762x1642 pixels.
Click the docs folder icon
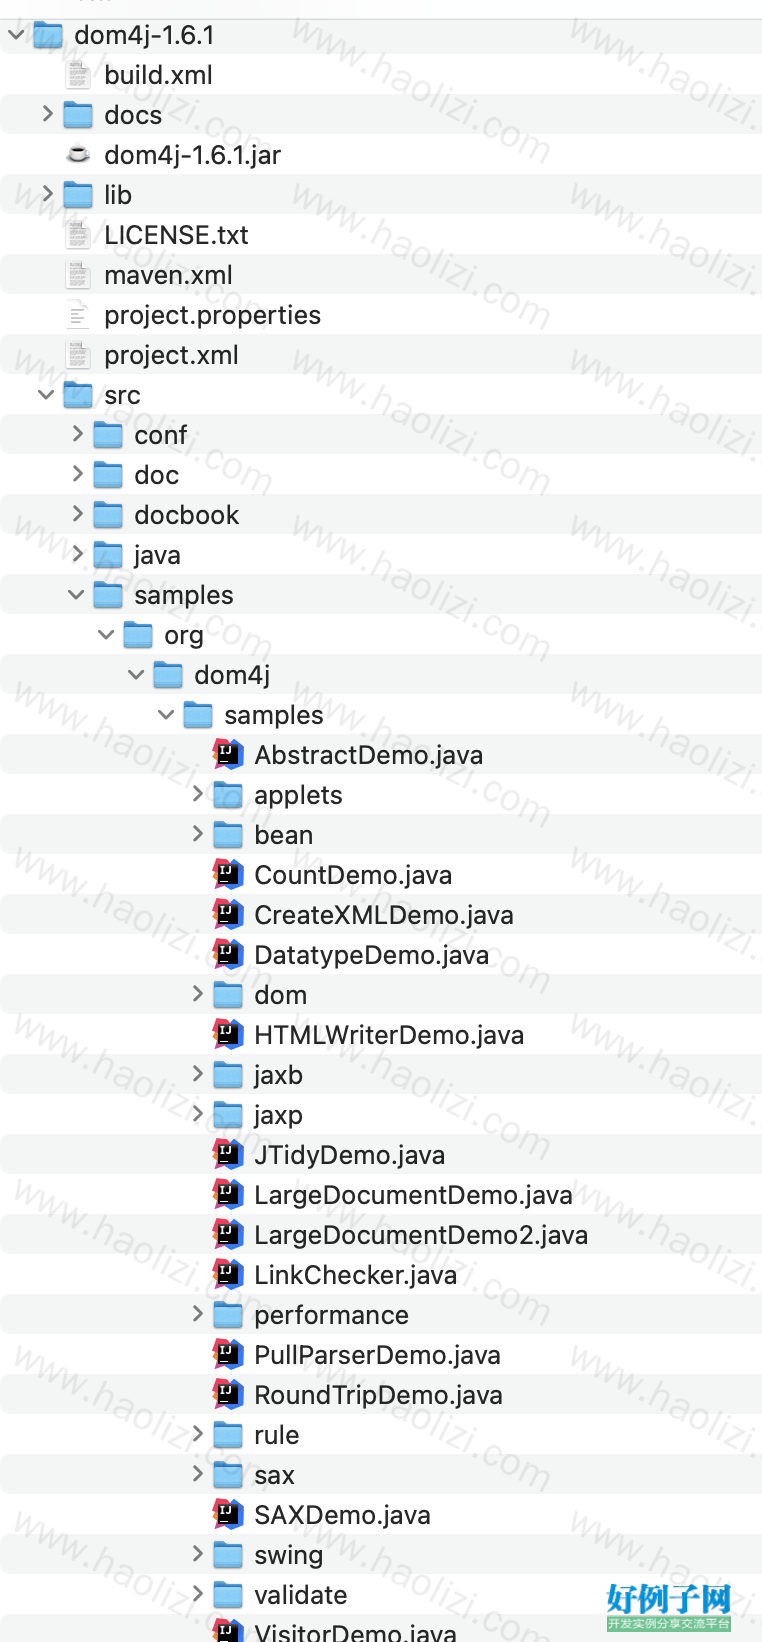click(78, 115)
